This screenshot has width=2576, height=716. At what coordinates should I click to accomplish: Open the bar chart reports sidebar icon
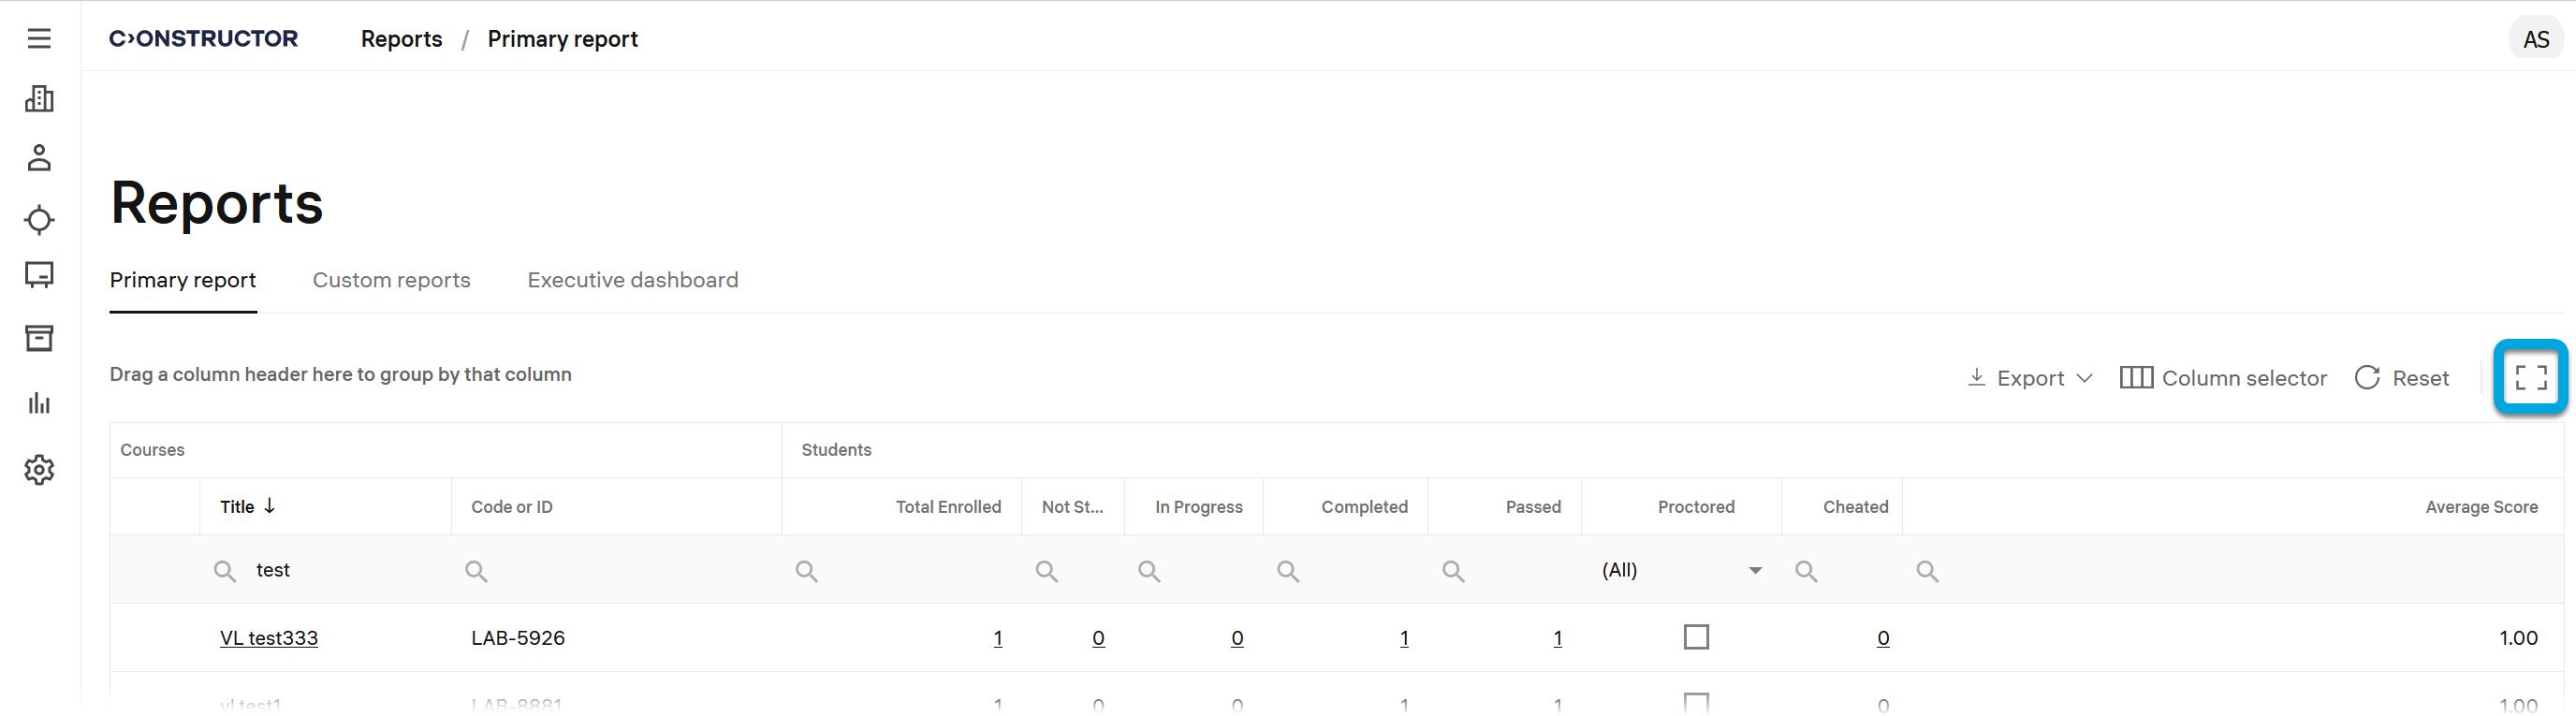click(39, 403)
